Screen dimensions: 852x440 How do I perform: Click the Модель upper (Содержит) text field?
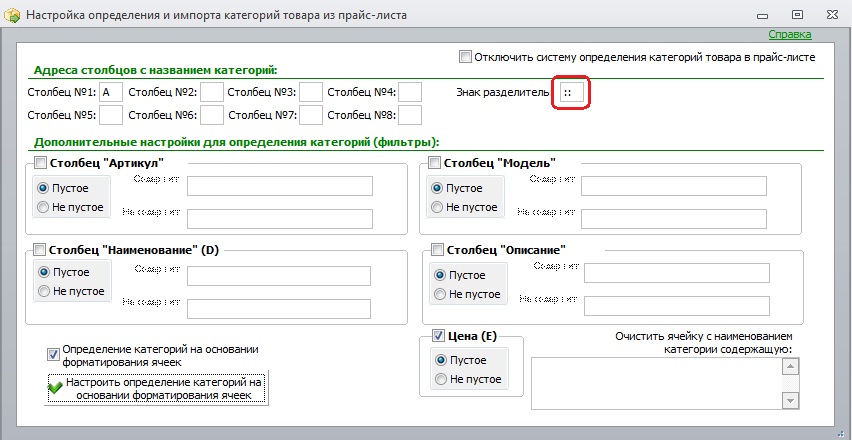[x=674, y=186]
